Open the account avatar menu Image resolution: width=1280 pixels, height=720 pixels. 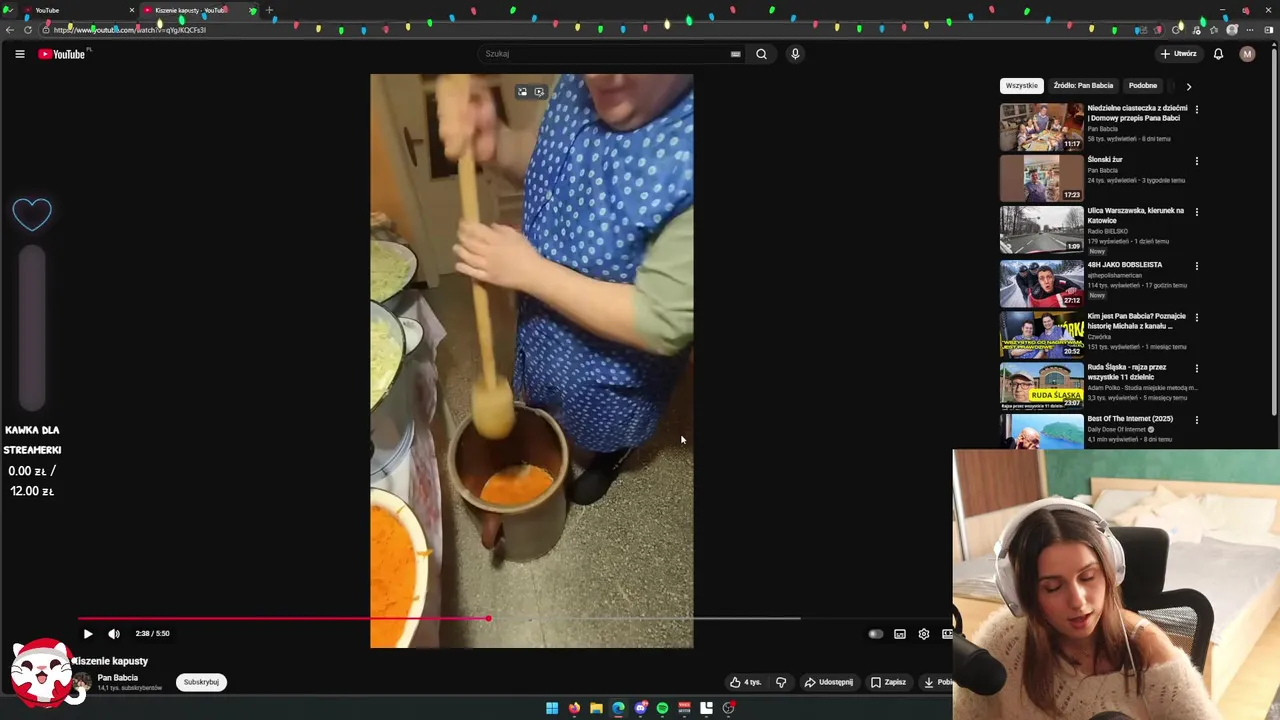coord(1247,54)
